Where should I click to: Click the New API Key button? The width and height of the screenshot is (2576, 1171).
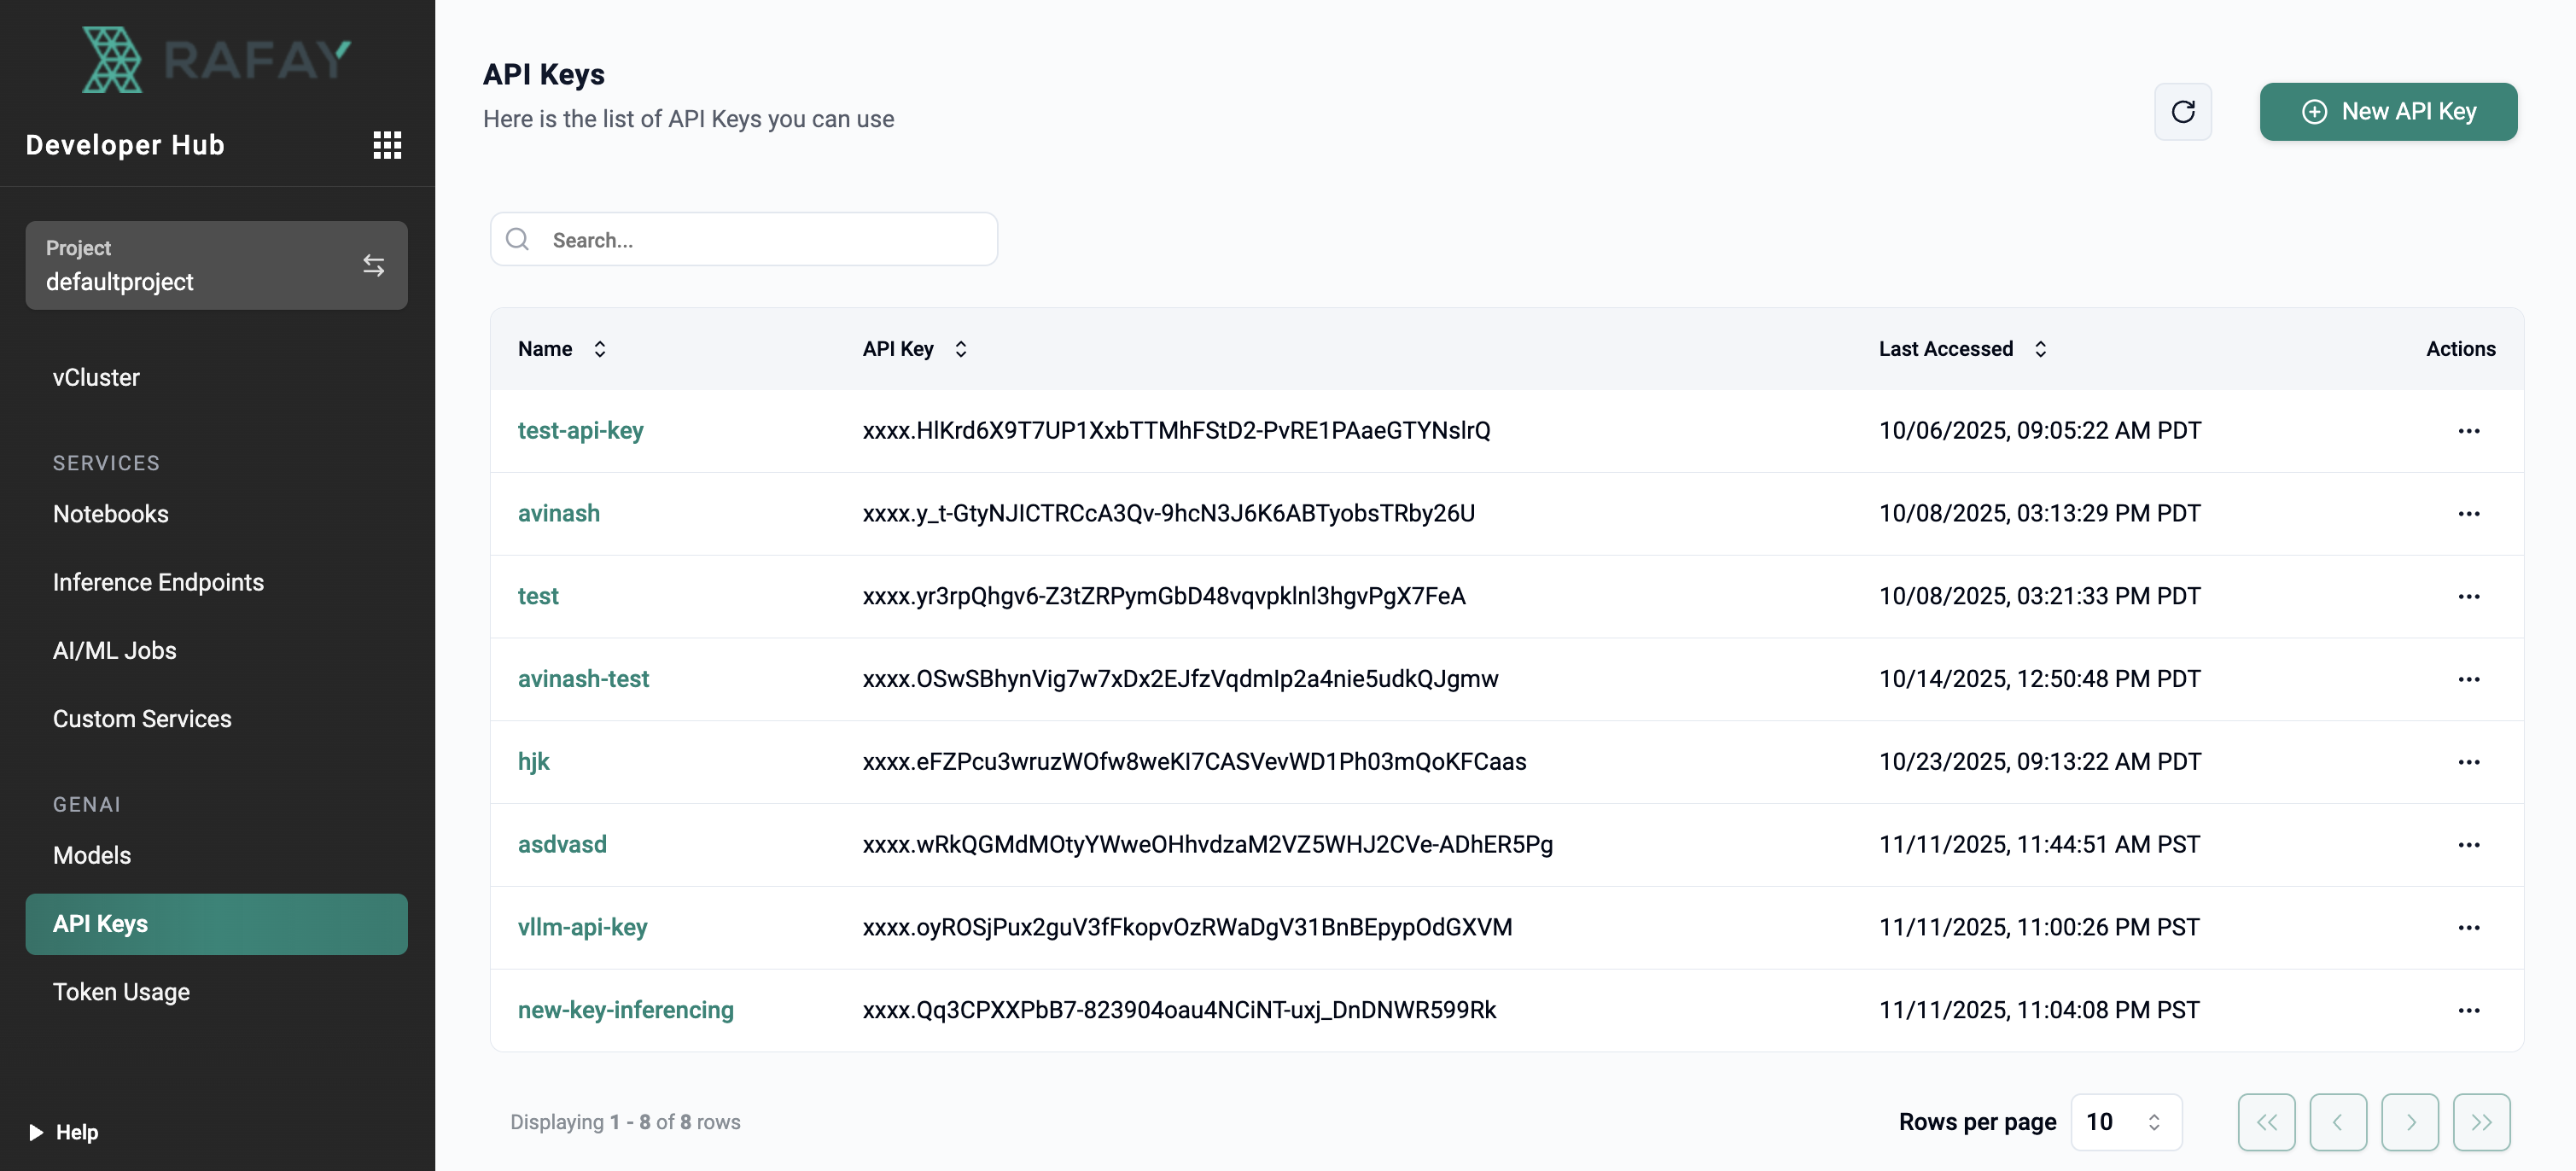pos(2387,111)
